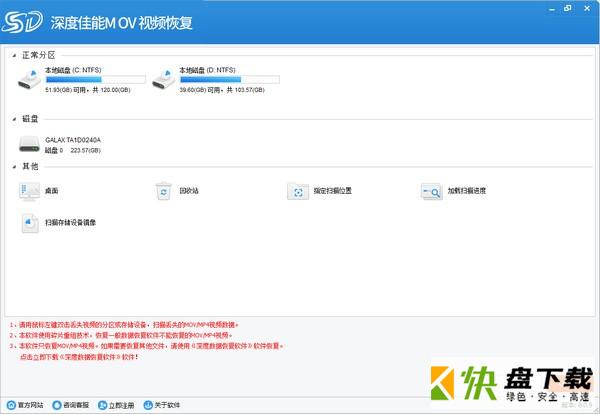Click the scan storage device image (扫描存储设备镜像) icon
Screen dimensions: 600x414
(x=30, y=223)
